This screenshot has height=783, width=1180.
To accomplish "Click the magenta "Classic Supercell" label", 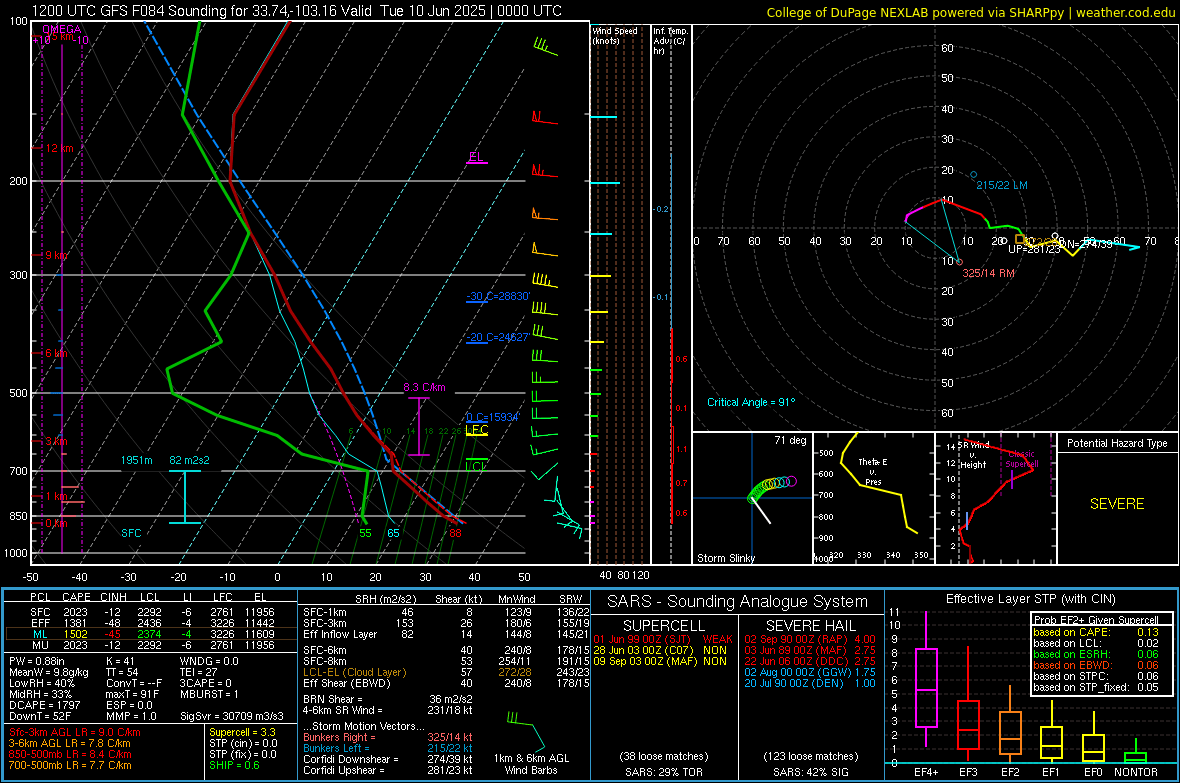I will click(x=1021, y=459).
